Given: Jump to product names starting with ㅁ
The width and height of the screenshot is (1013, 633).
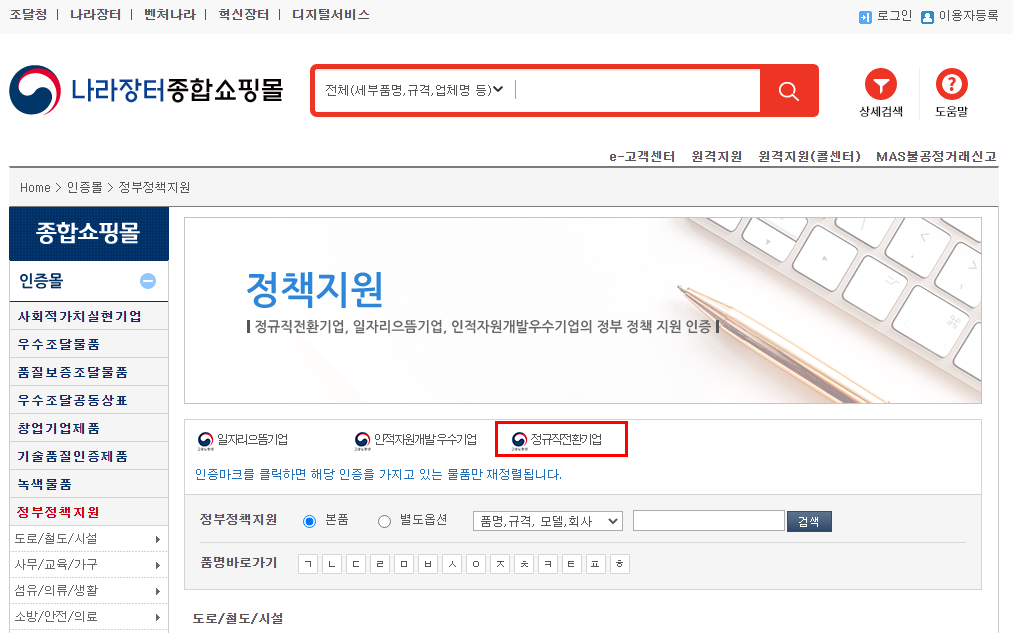Looking at the screenshot, I should tap(404, 564).
